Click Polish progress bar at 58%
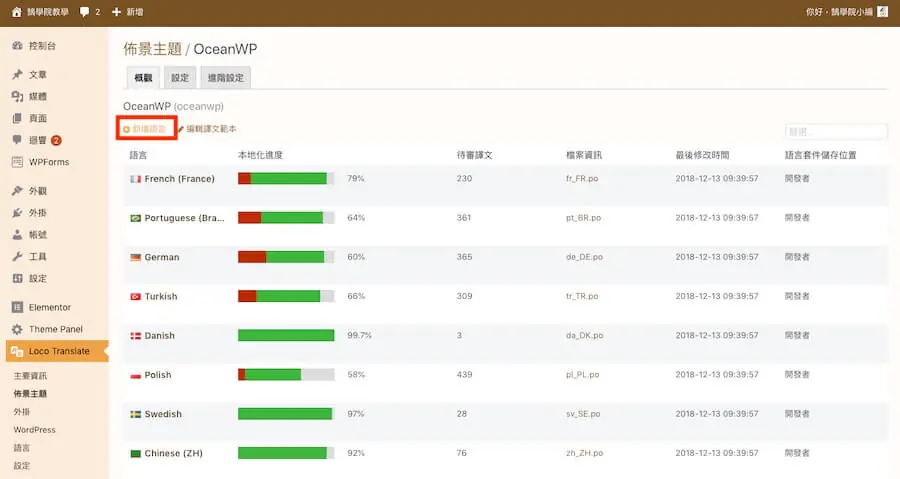Image resolution: width=900 pixels, height=479 pixels. pyautogui.click(x=286, y=375)
